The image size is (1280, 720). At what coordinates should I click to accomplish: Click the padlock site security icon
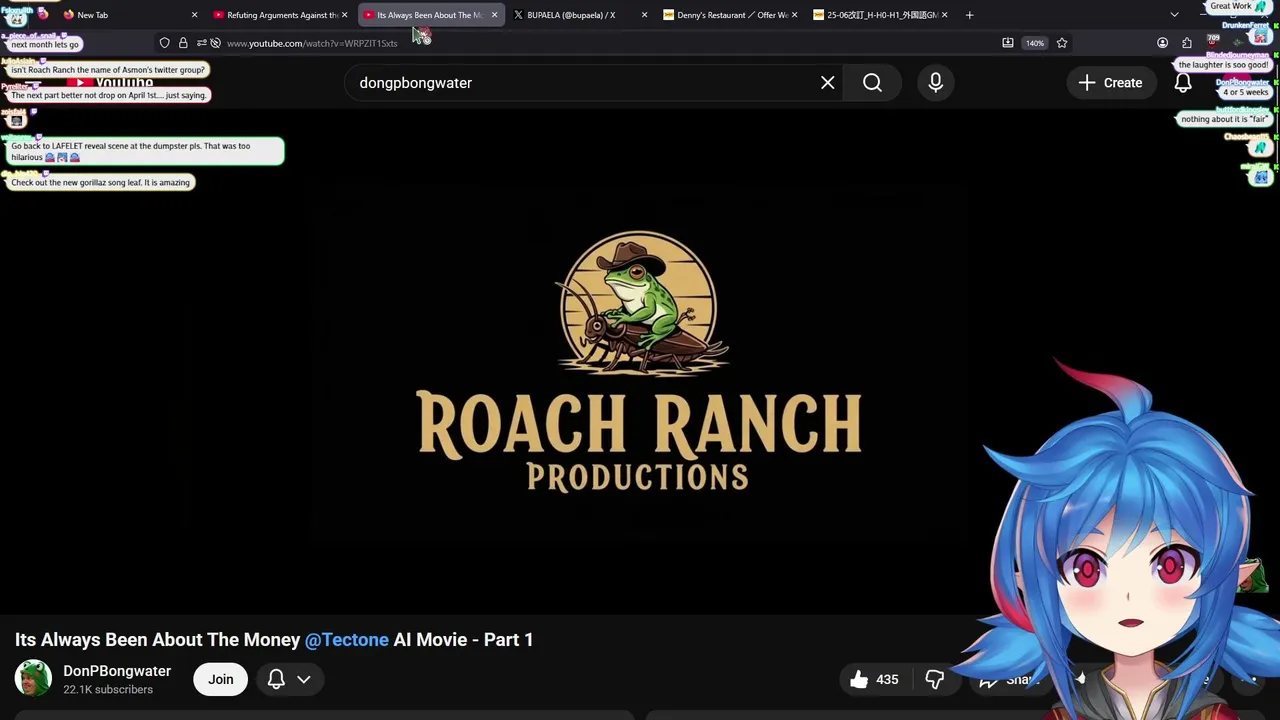183,43
